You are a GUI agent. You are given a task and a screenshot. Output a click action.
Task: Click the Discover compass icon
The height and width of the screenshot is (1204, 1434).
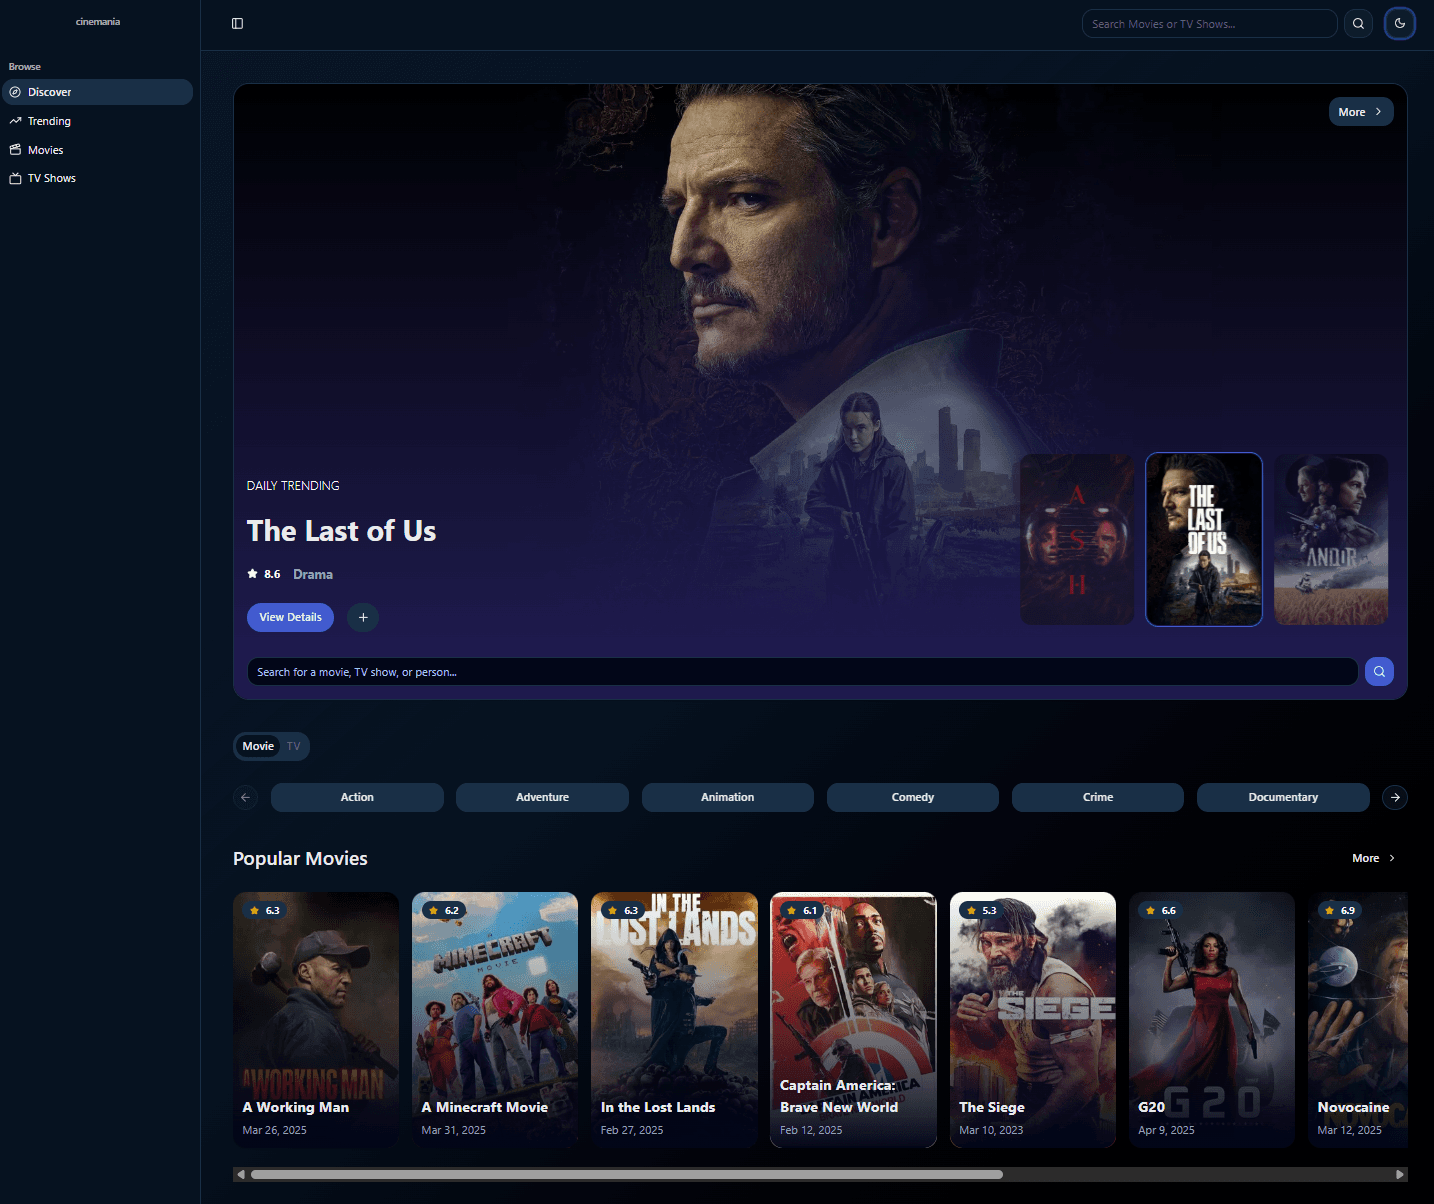coord(15,92)
